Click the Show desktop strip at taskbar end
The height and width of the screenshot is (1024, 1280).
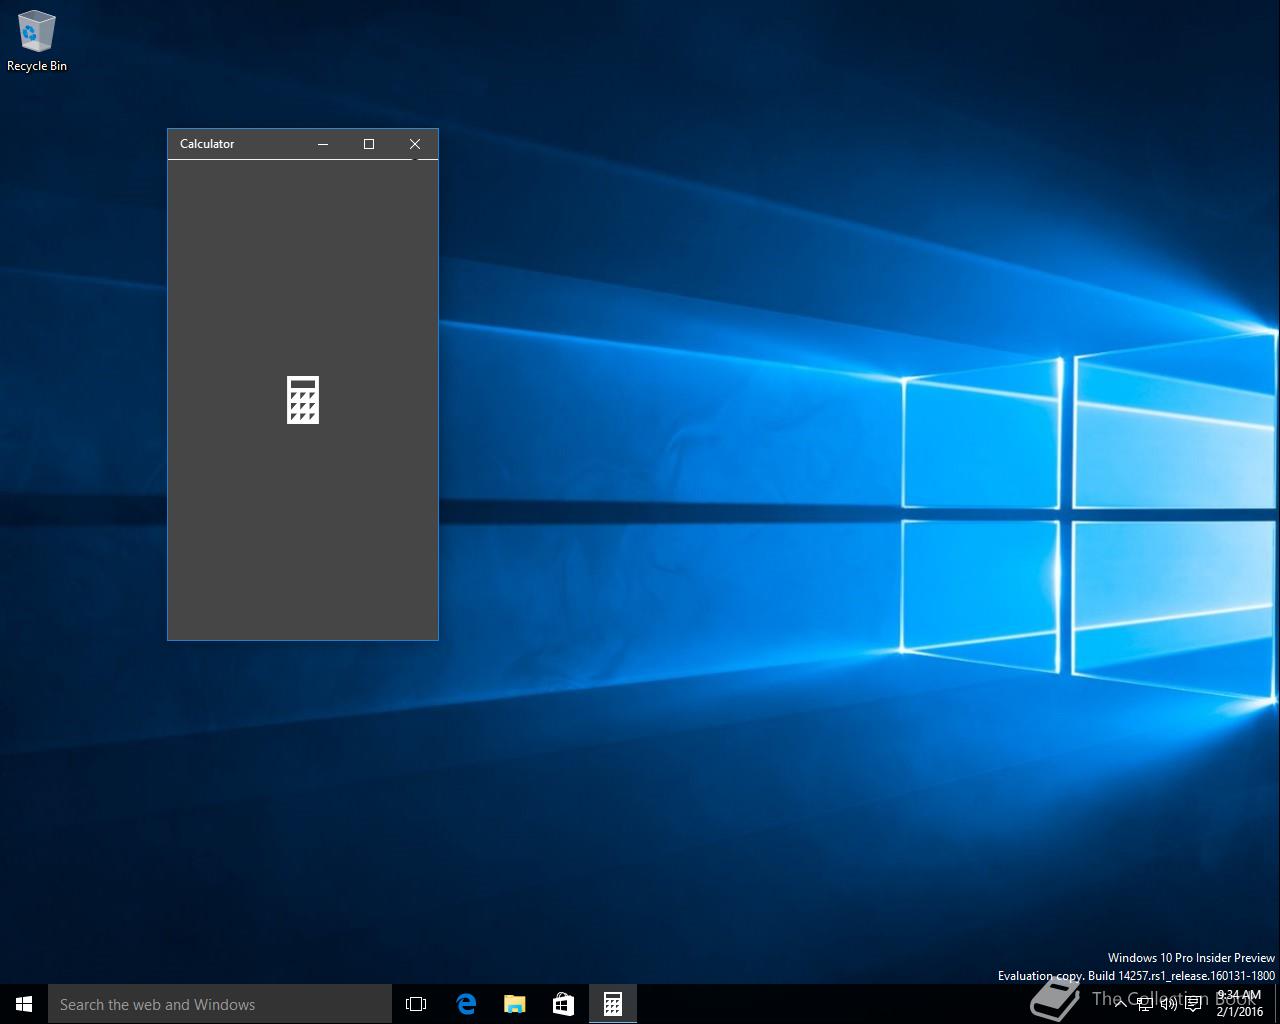pos(1277,1004)
